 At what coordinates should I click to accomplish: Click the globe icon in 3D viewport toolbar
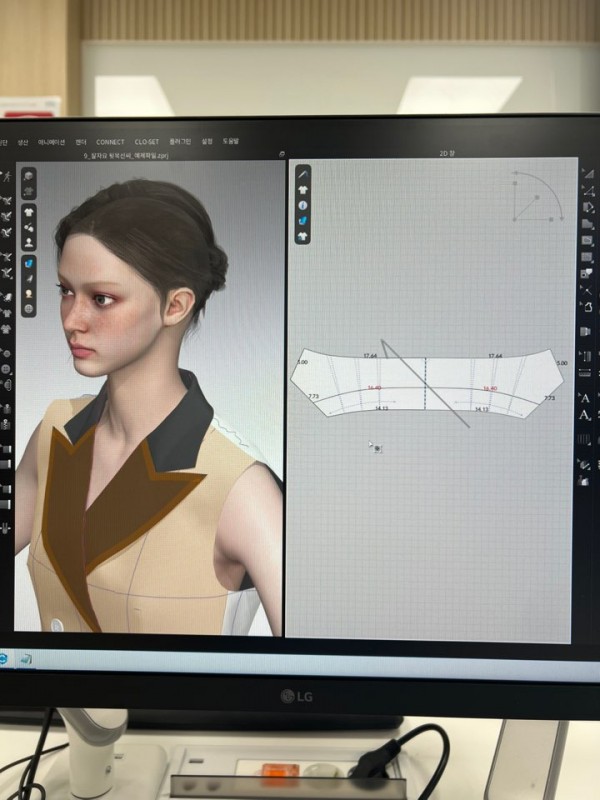tap(29, 309)
